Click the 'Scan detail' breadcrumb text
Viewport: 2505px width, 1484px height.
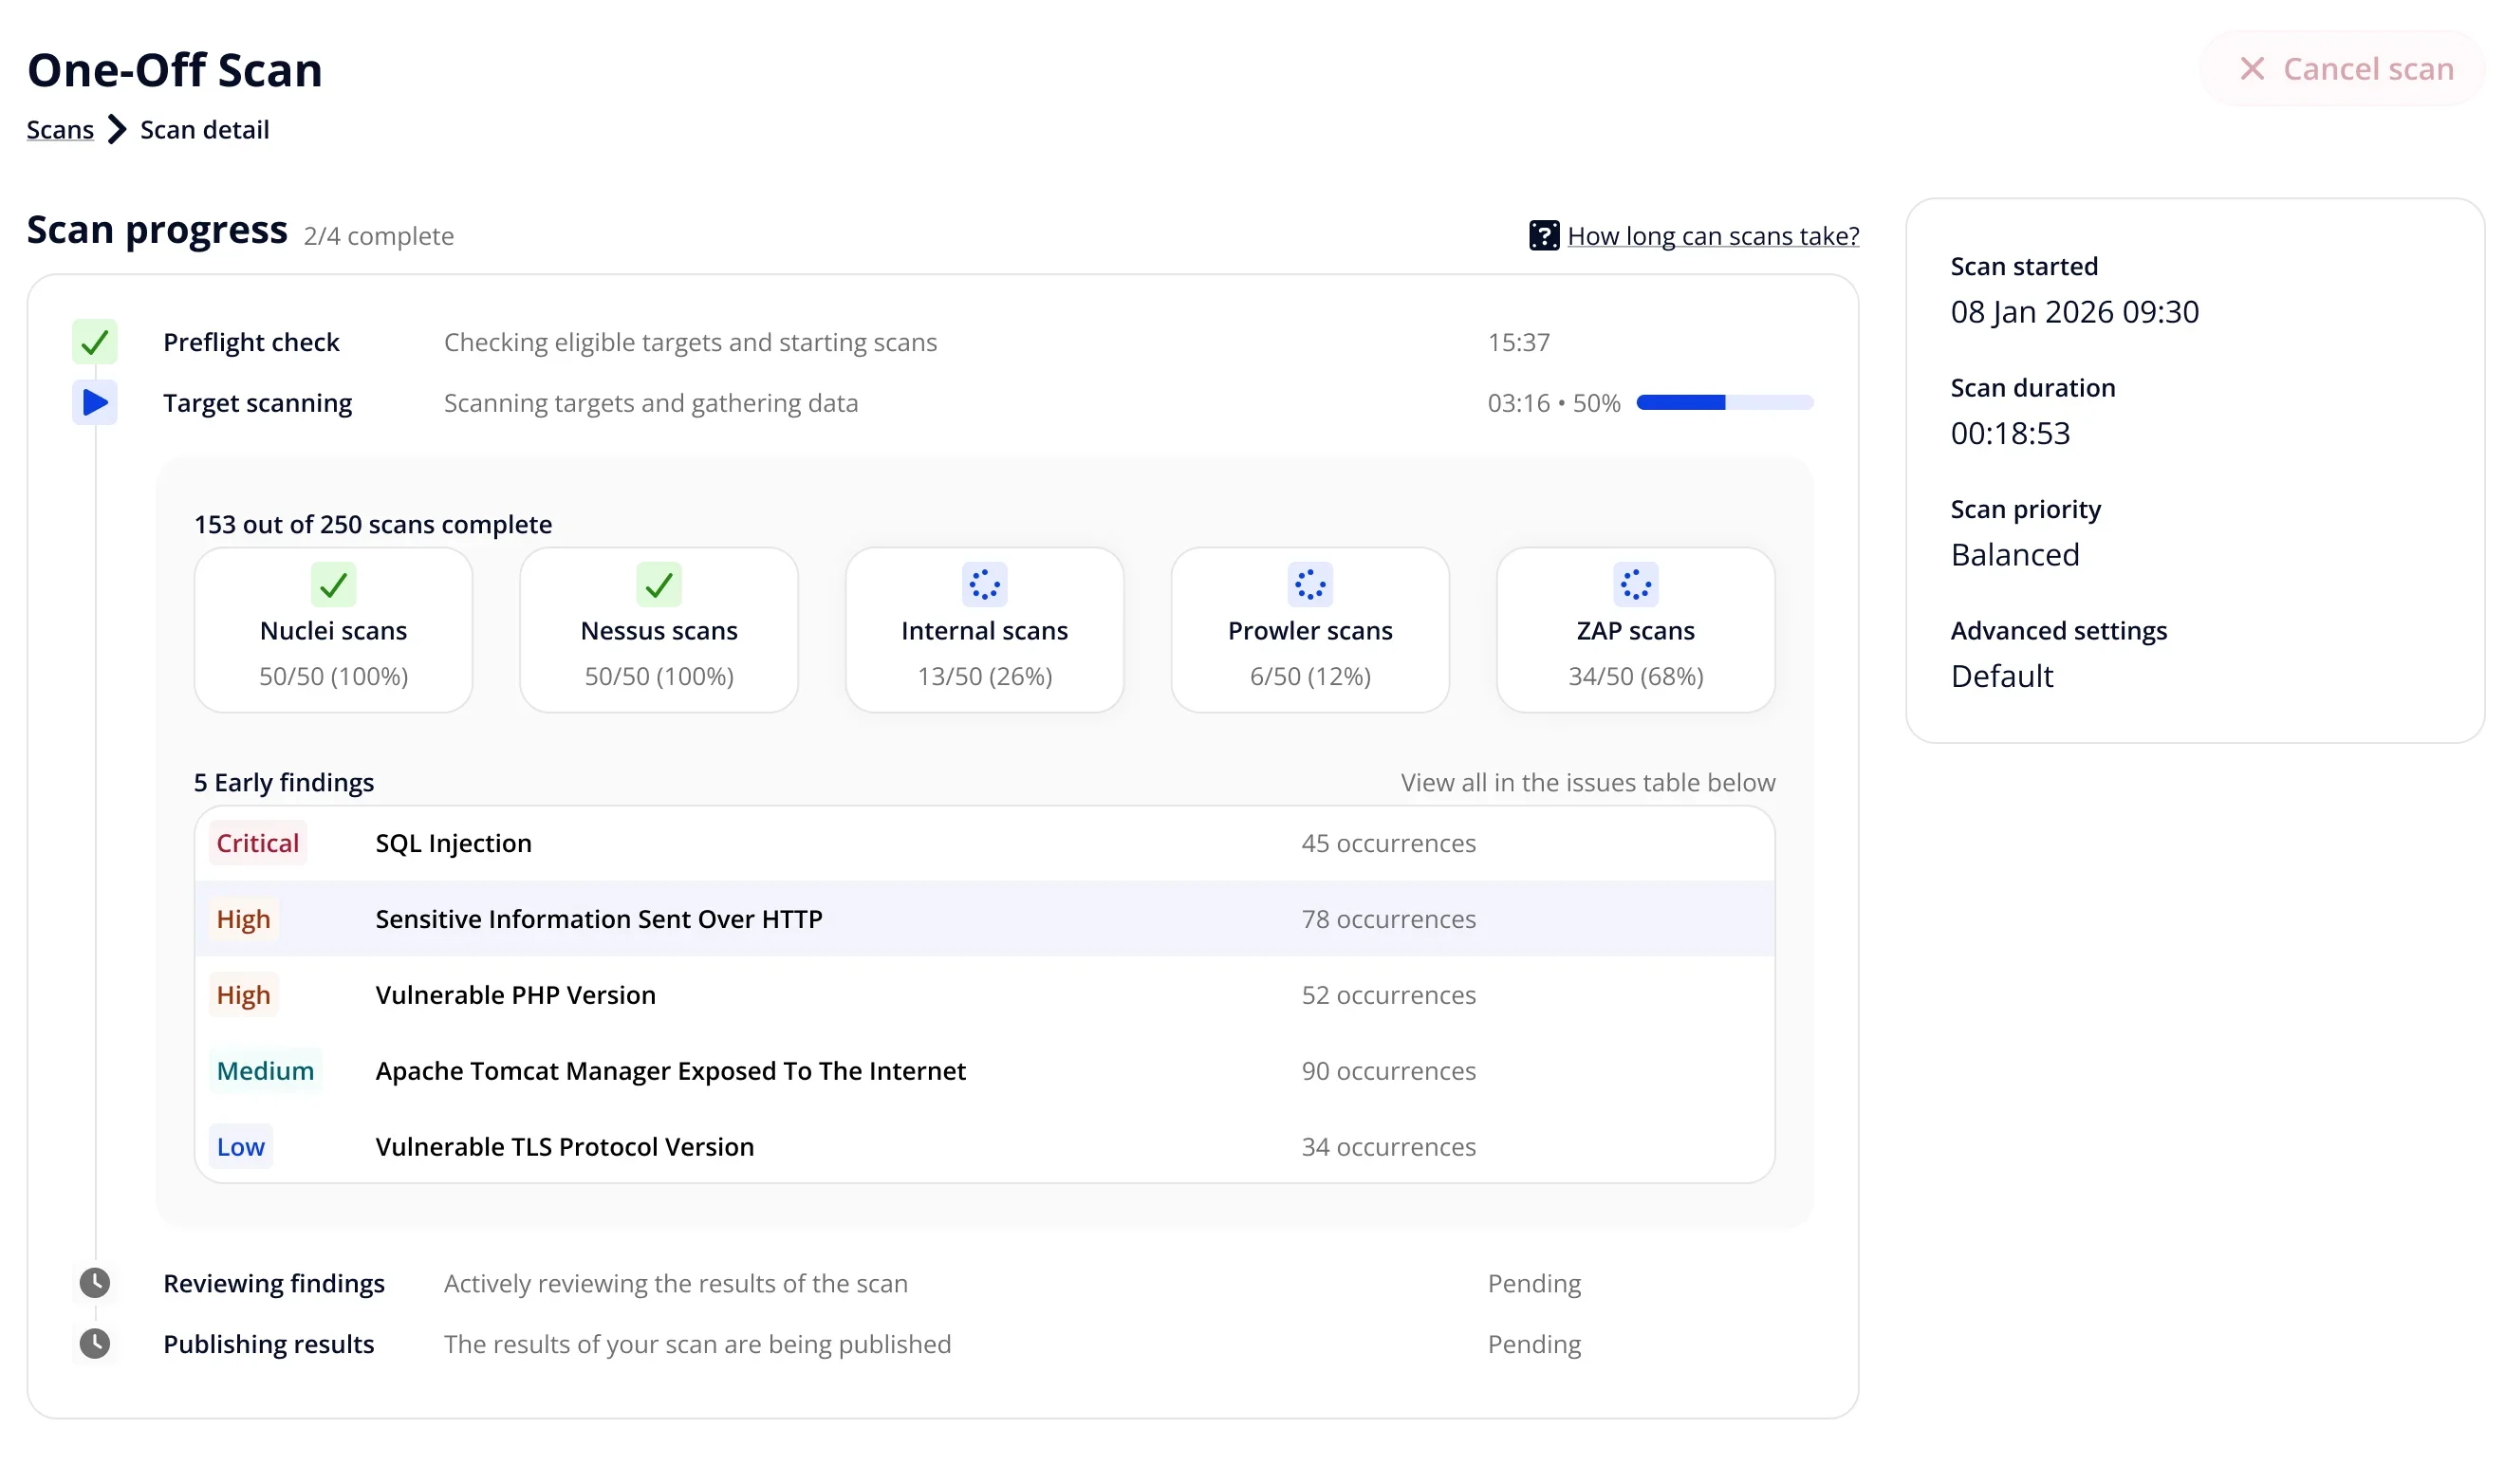pyautogui.click(x=205, y=130)
